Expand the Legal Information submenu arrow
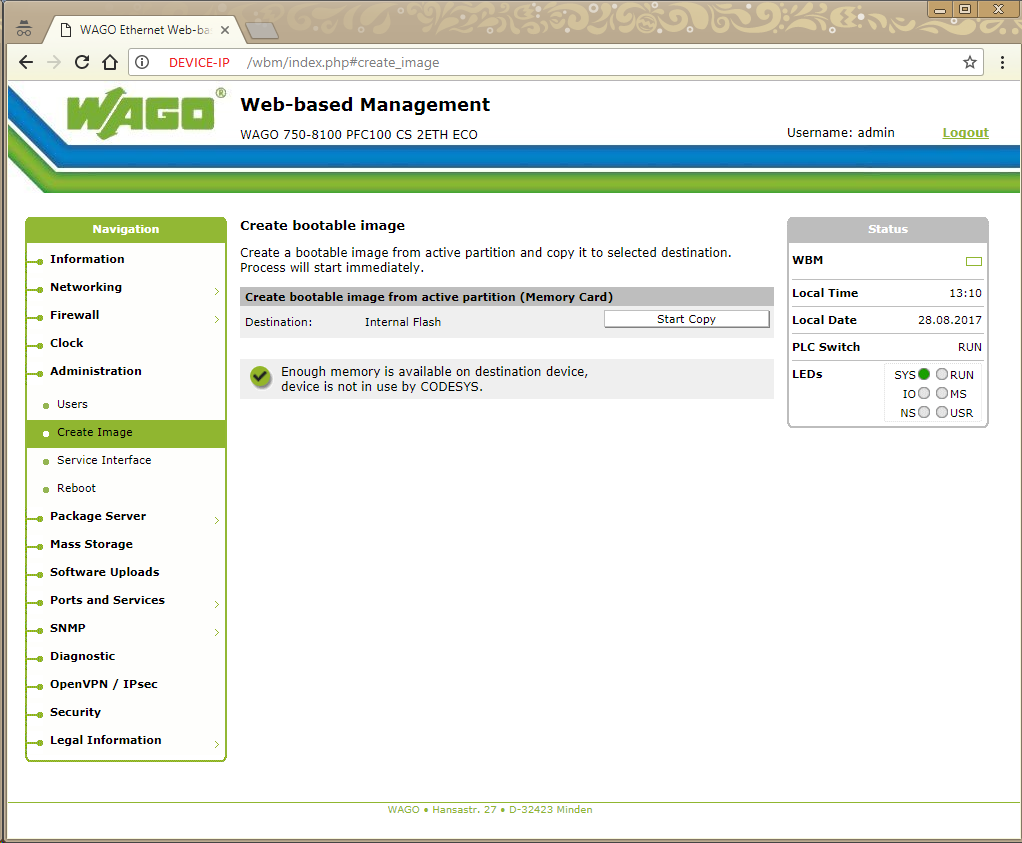 [x=216, y=744]
